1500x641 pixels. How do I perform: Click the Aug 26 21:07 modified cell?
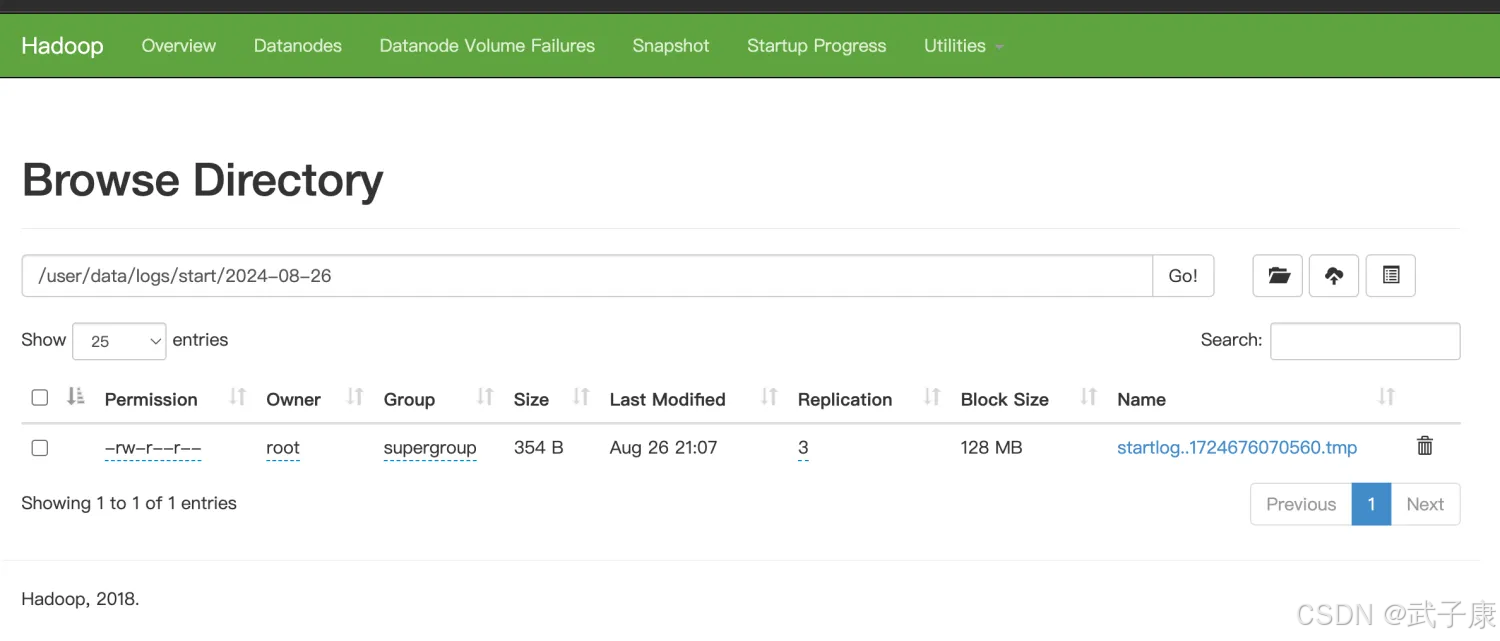pos(663,448)
